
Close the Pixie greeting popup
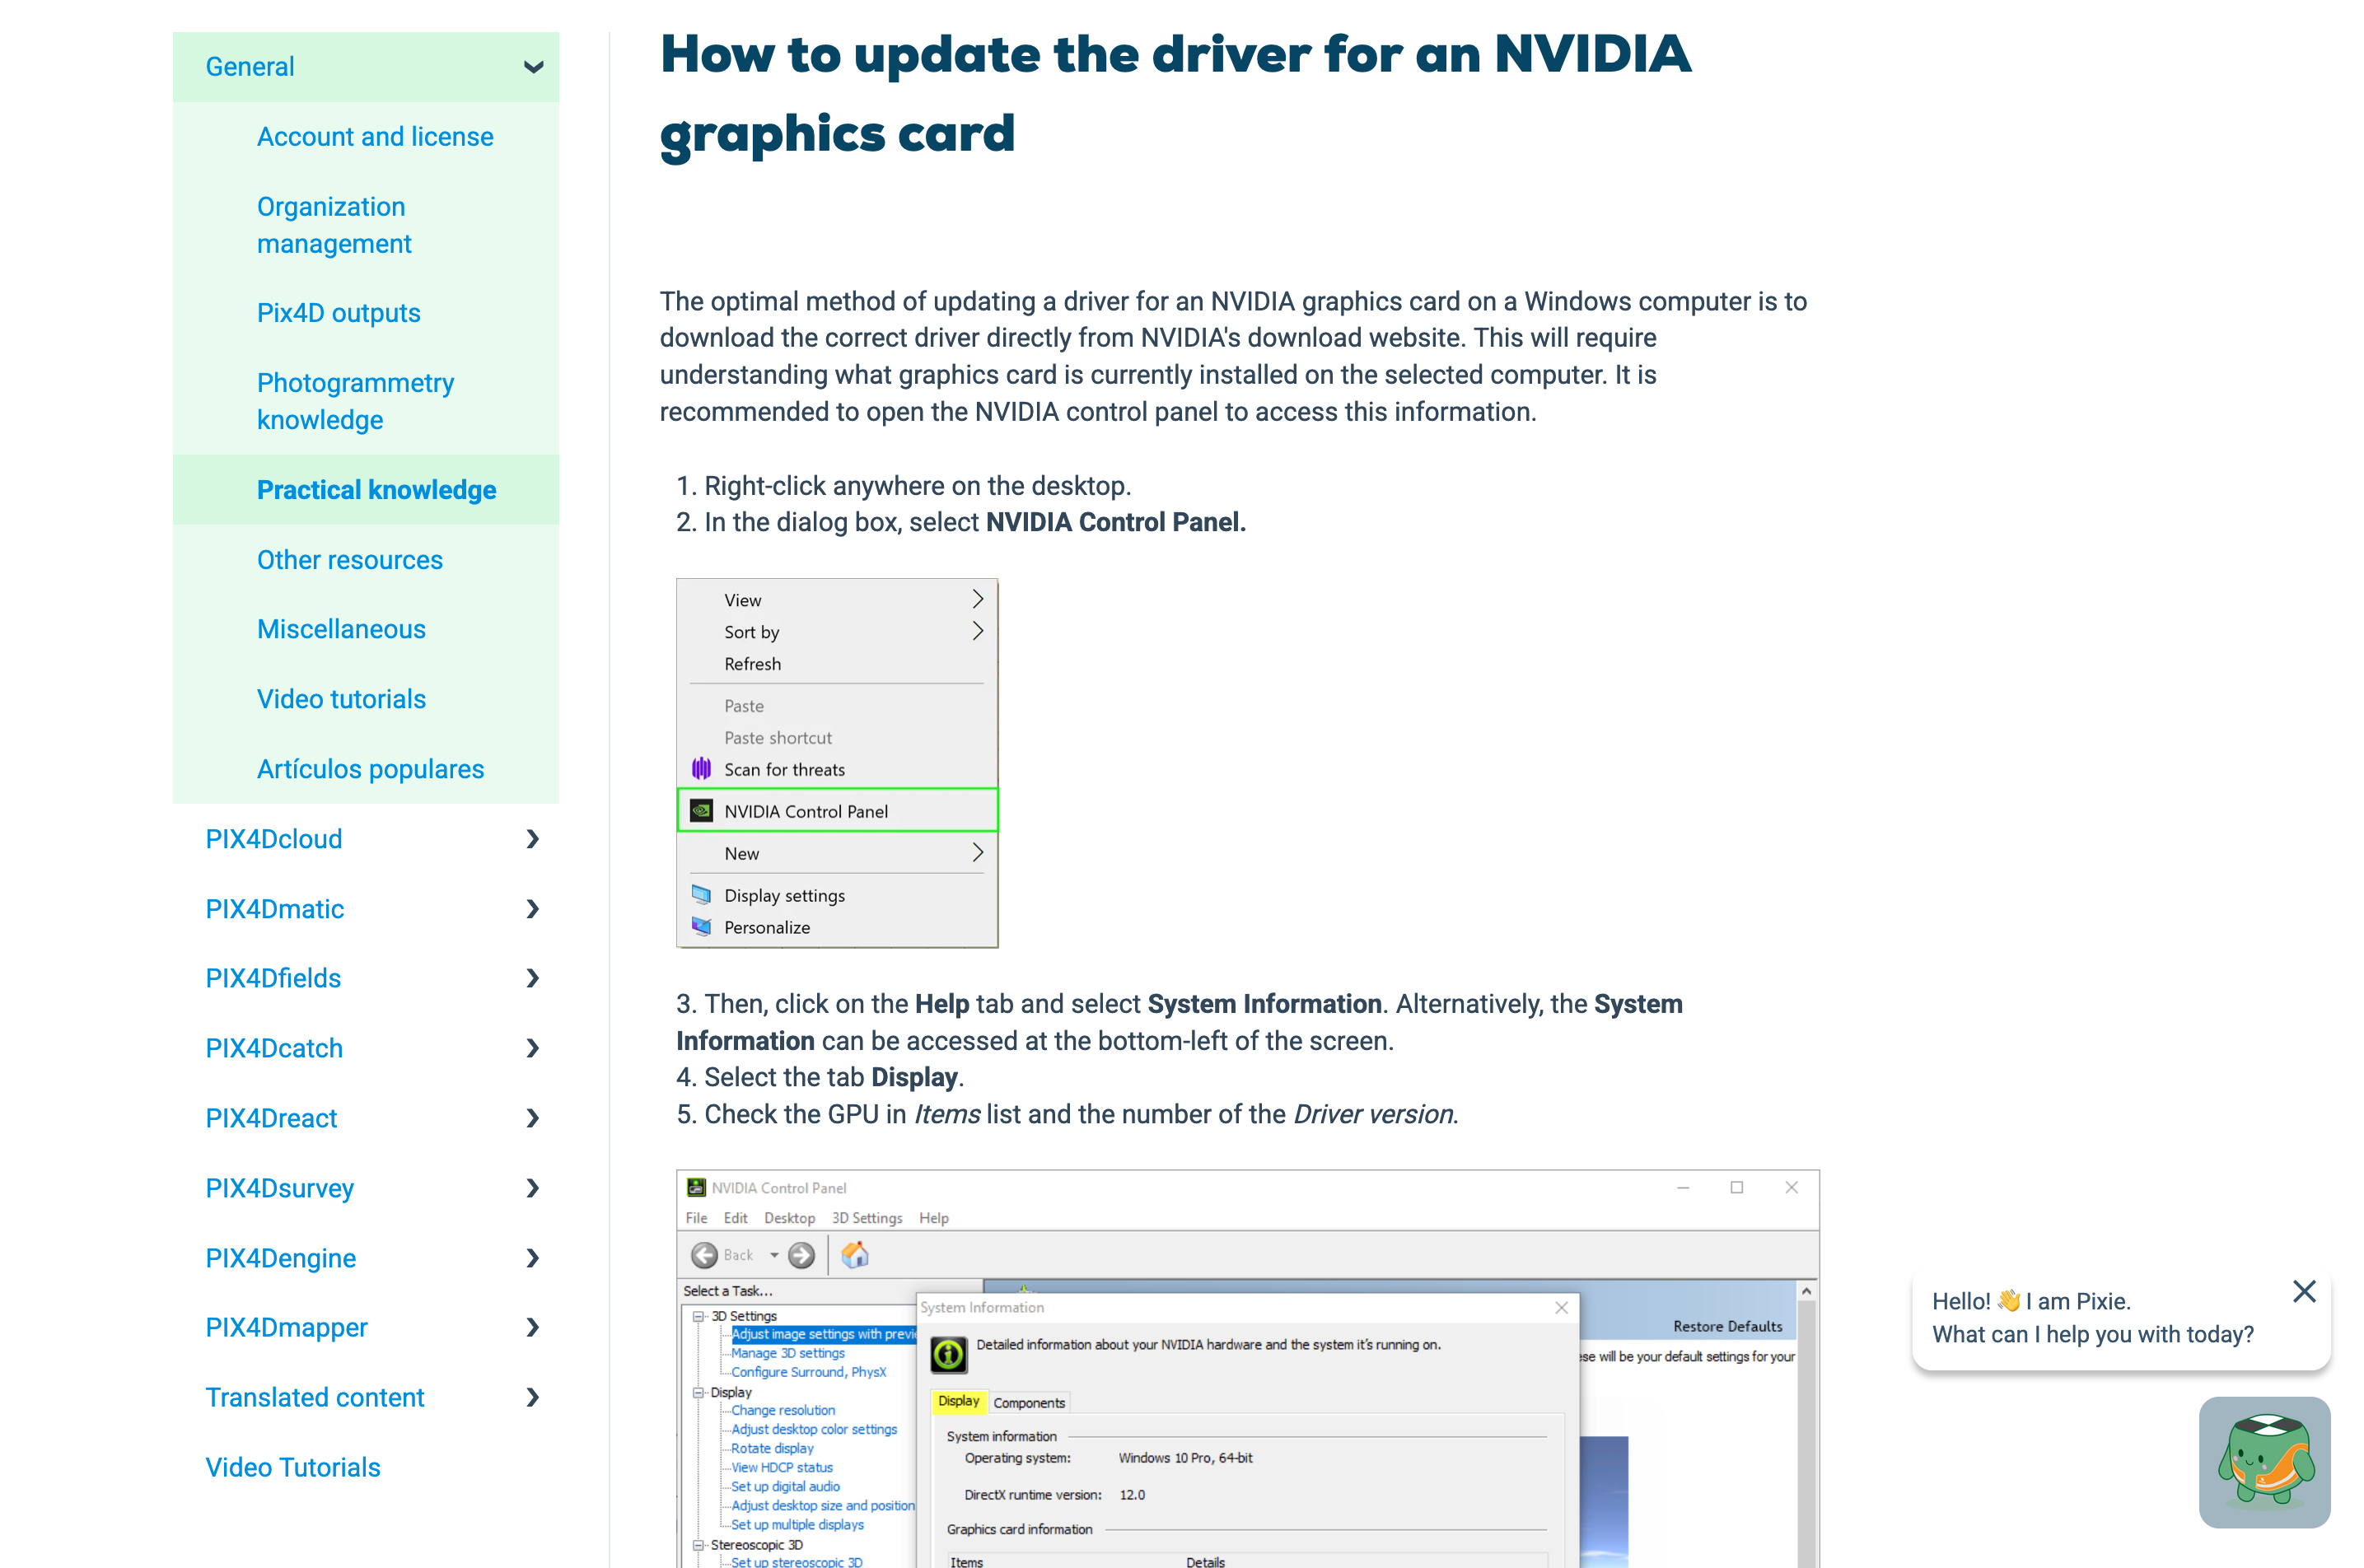point(2304,1291)
